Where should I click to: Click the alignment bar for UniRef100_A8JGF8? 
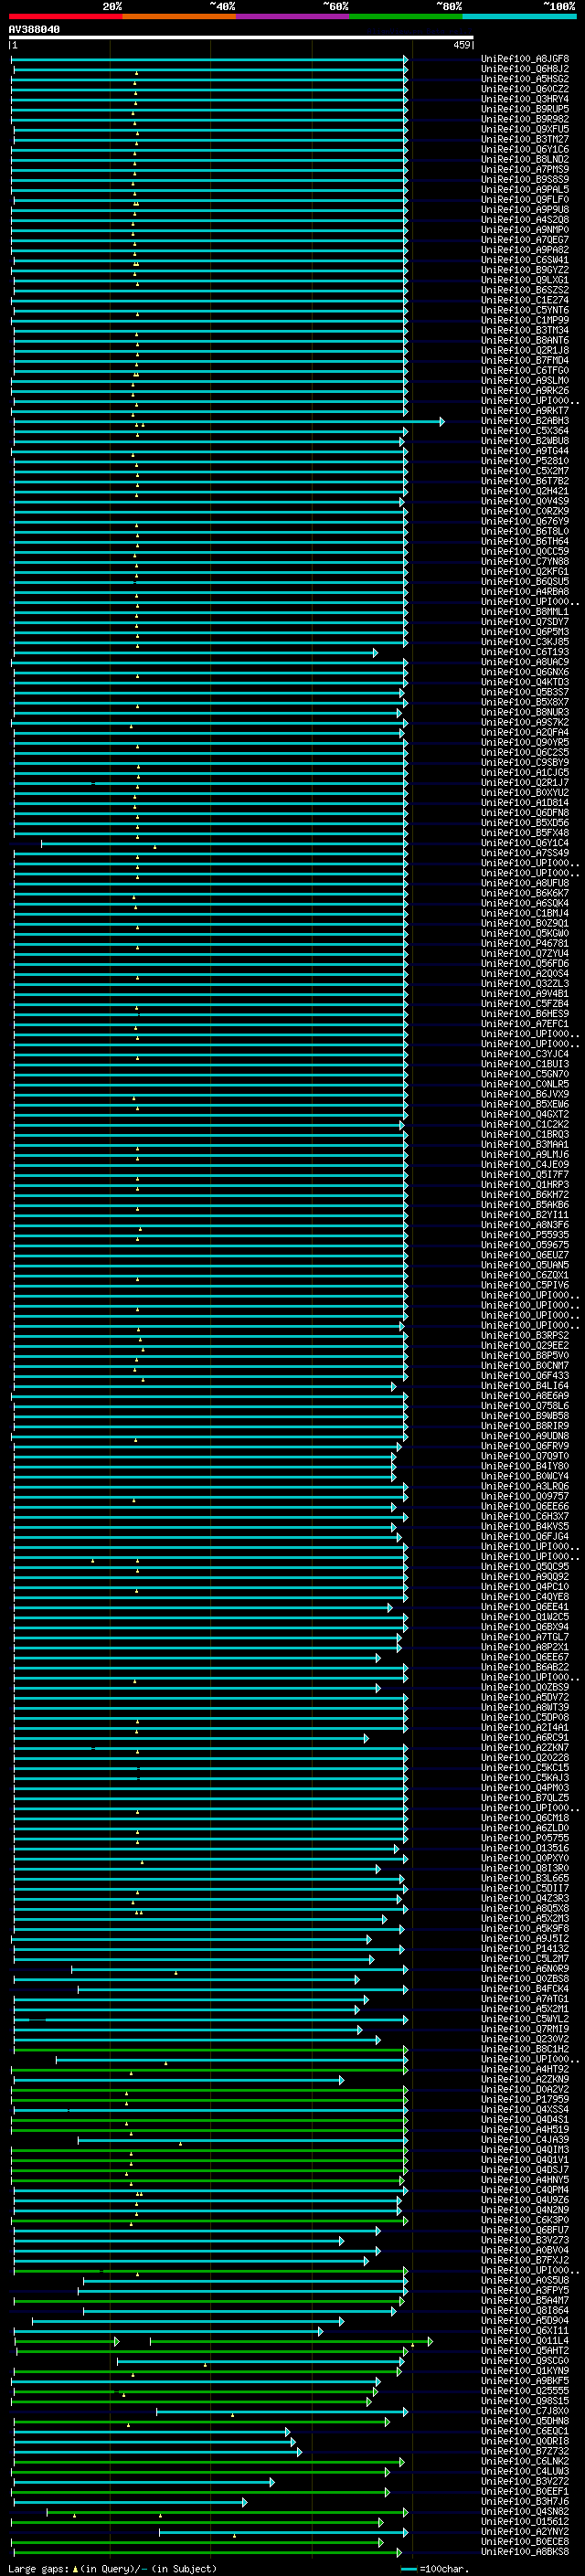coord(209,60)
